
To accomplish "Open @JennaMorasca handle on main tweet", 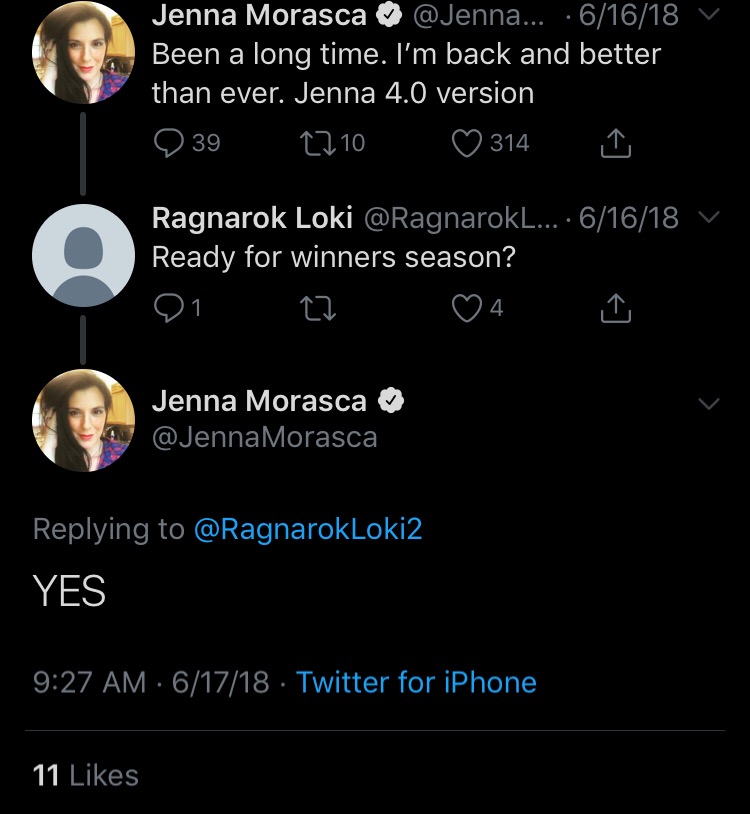I will [x=265, y=437].
